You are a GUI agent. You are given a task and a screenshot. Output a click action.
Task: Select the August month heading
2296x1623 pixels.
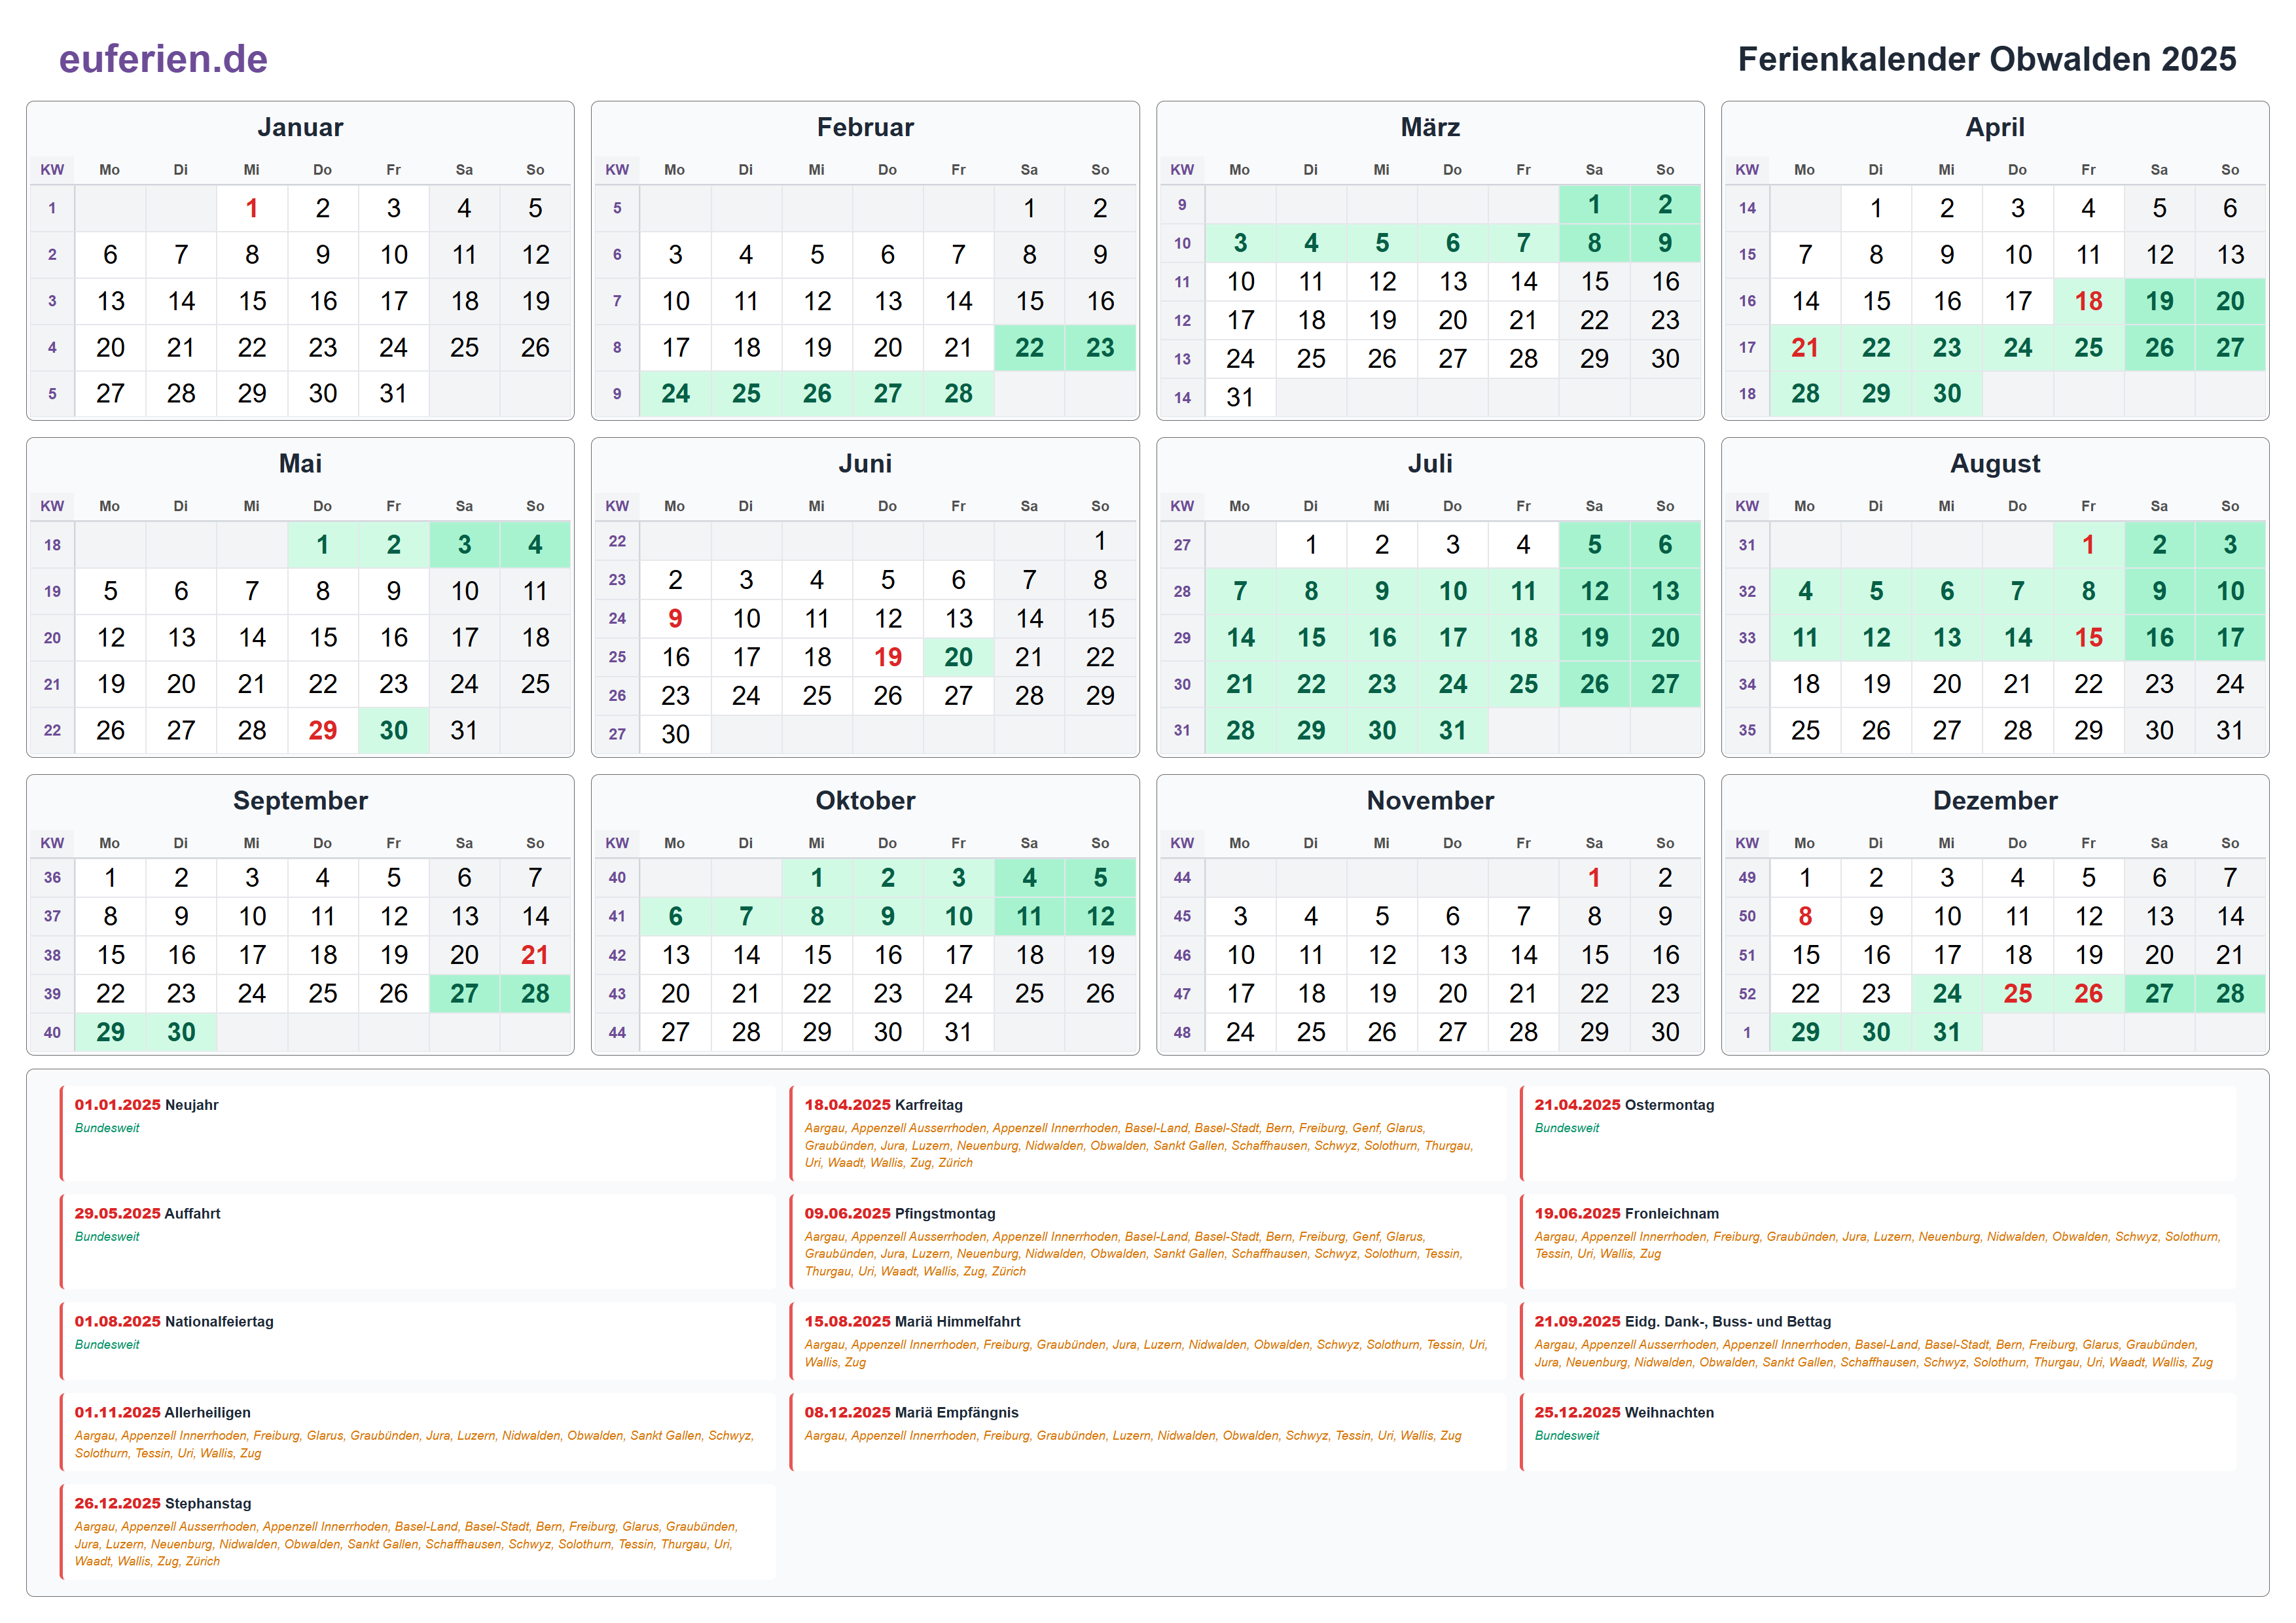coord(1995,463)
